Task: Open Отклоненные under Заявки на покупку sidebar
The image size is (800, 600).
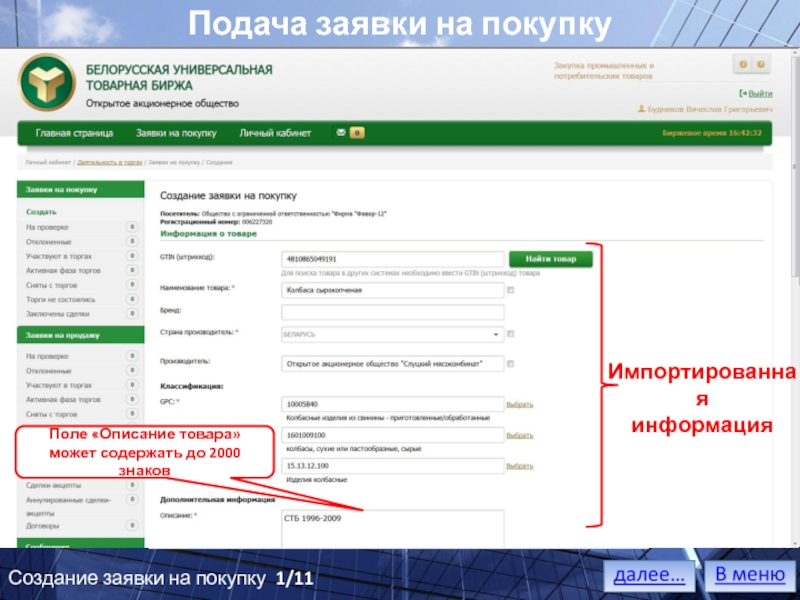Action: pos(48,242)
